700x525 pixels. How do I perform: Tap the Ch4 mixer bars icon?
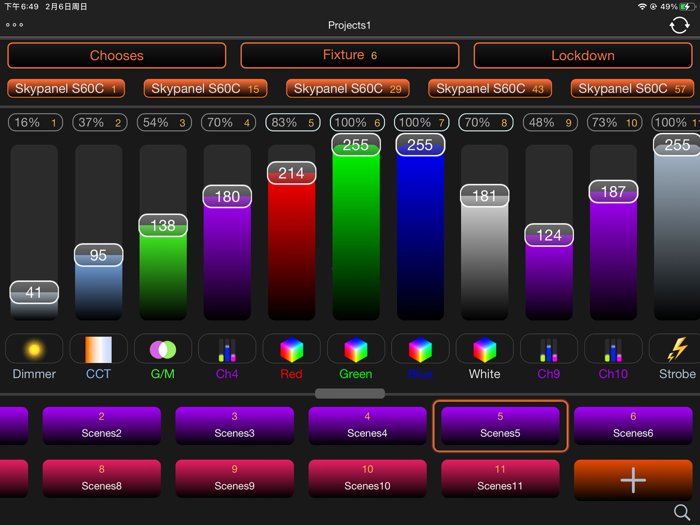(x=227, y=350)
